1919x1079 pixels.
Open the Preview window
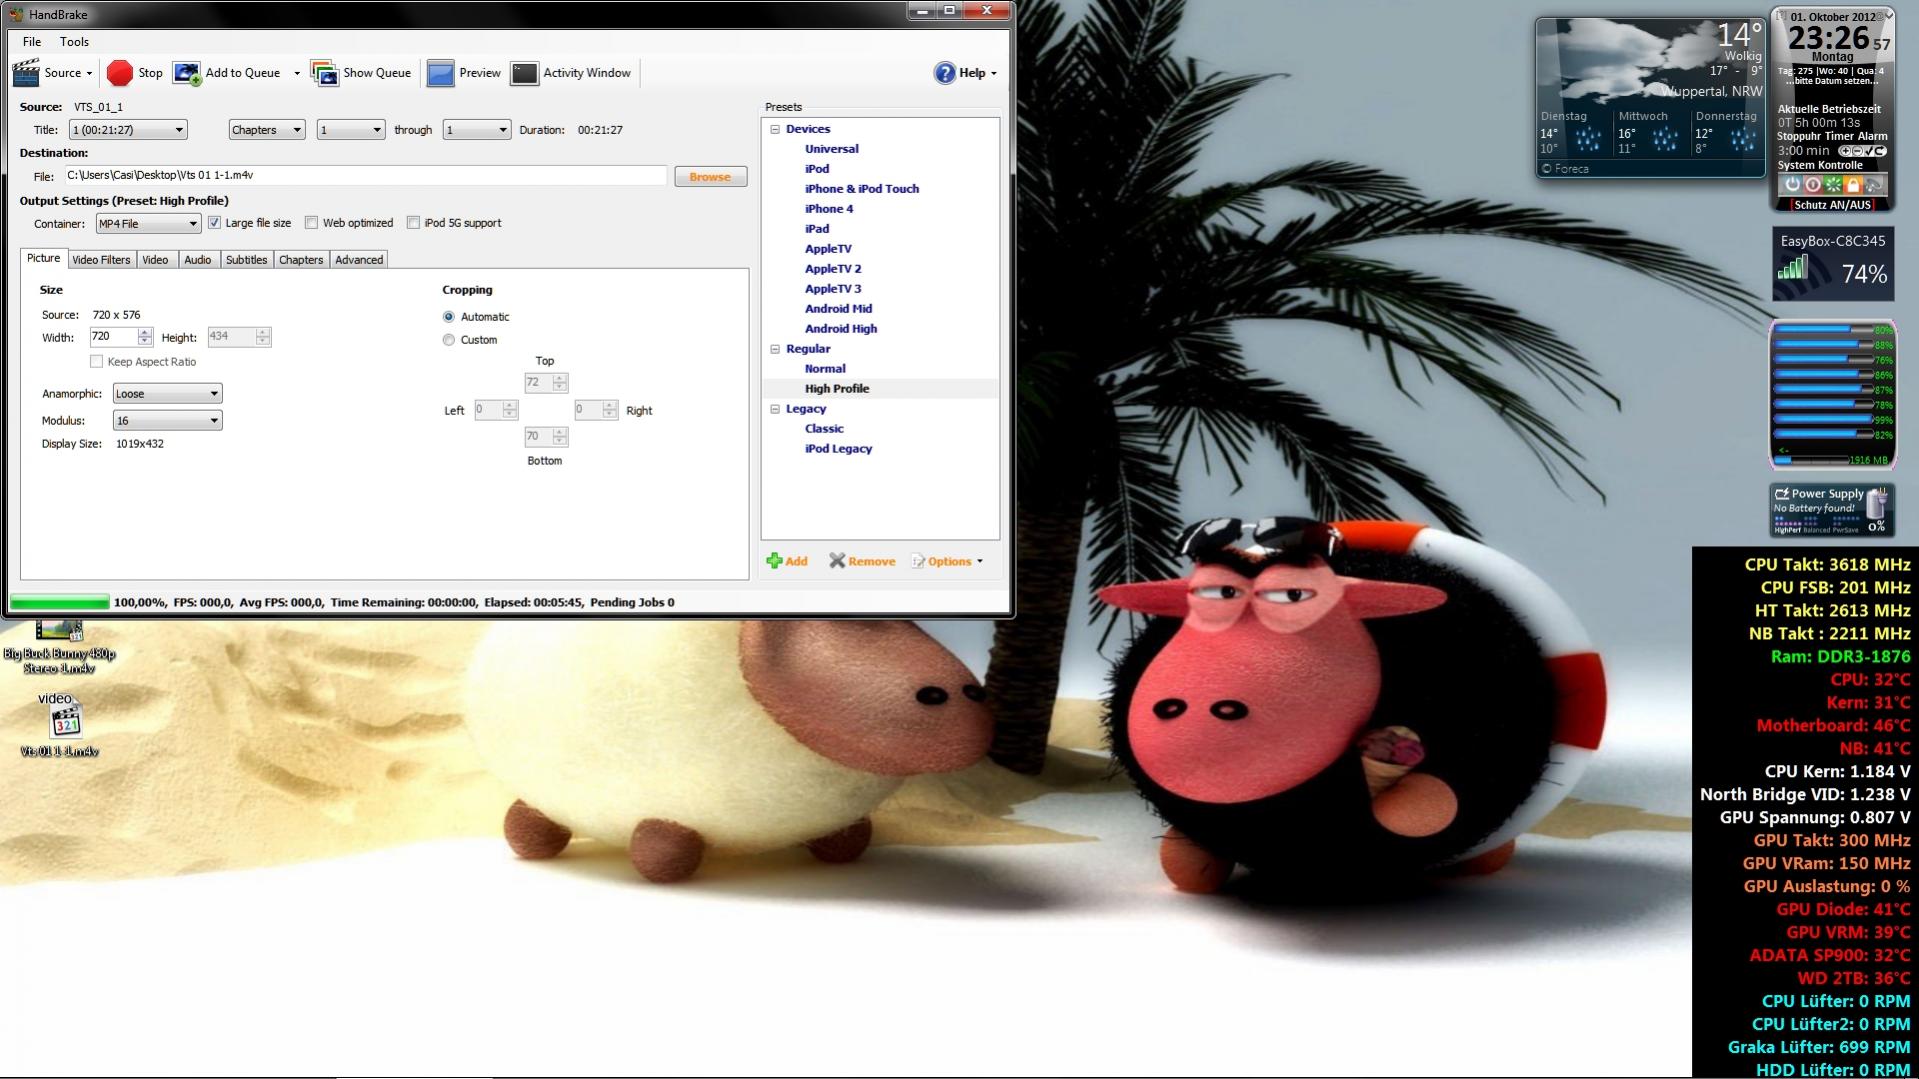click(x=464, y=73)
